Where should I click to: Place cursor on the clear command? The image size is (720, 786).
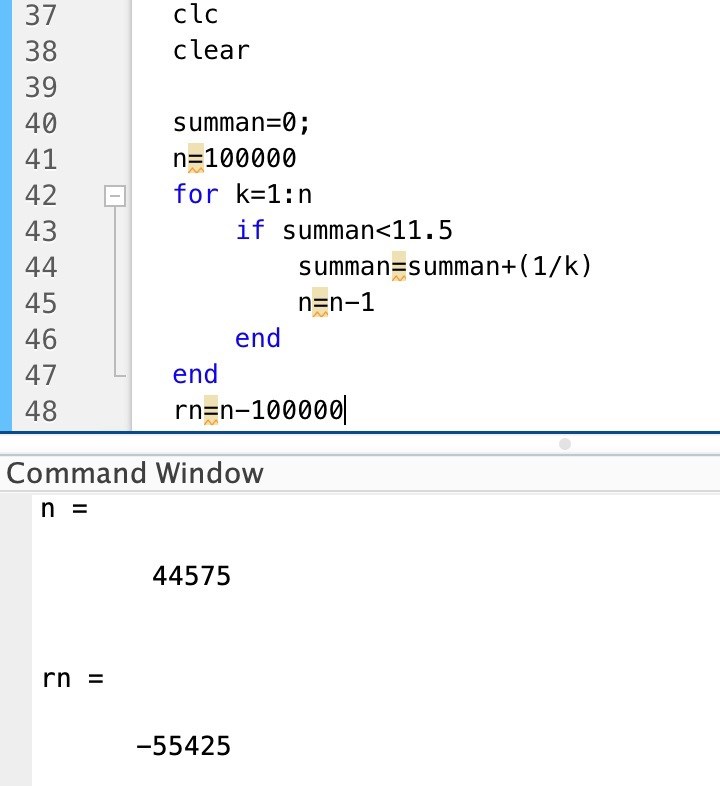tap(211, 51)
